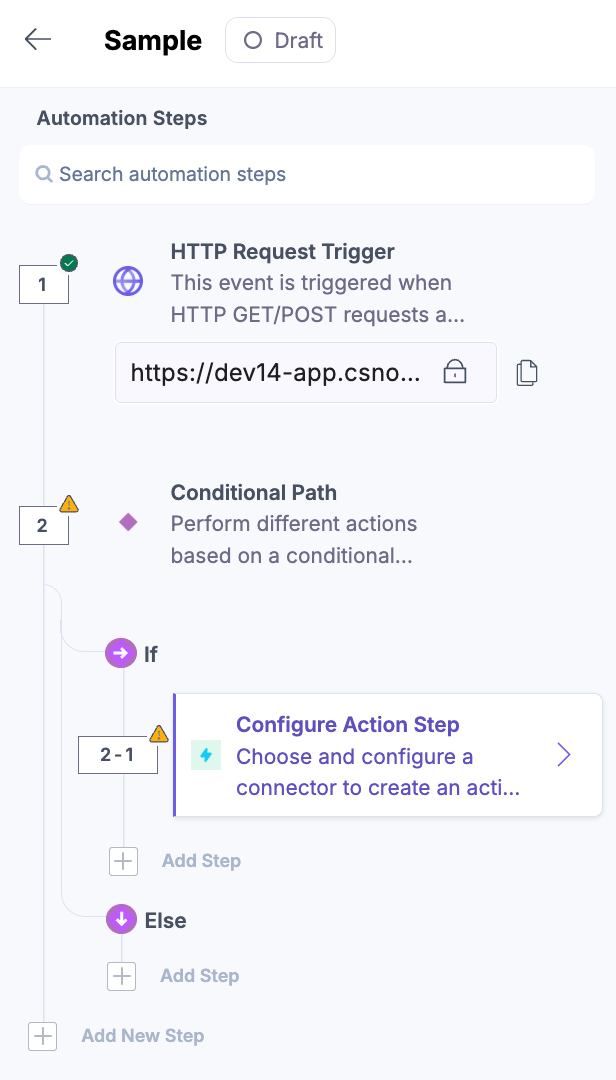Screen dimensions: 616x1080
Task: Open Configure Action Step chevron
Action: [564, 755]
